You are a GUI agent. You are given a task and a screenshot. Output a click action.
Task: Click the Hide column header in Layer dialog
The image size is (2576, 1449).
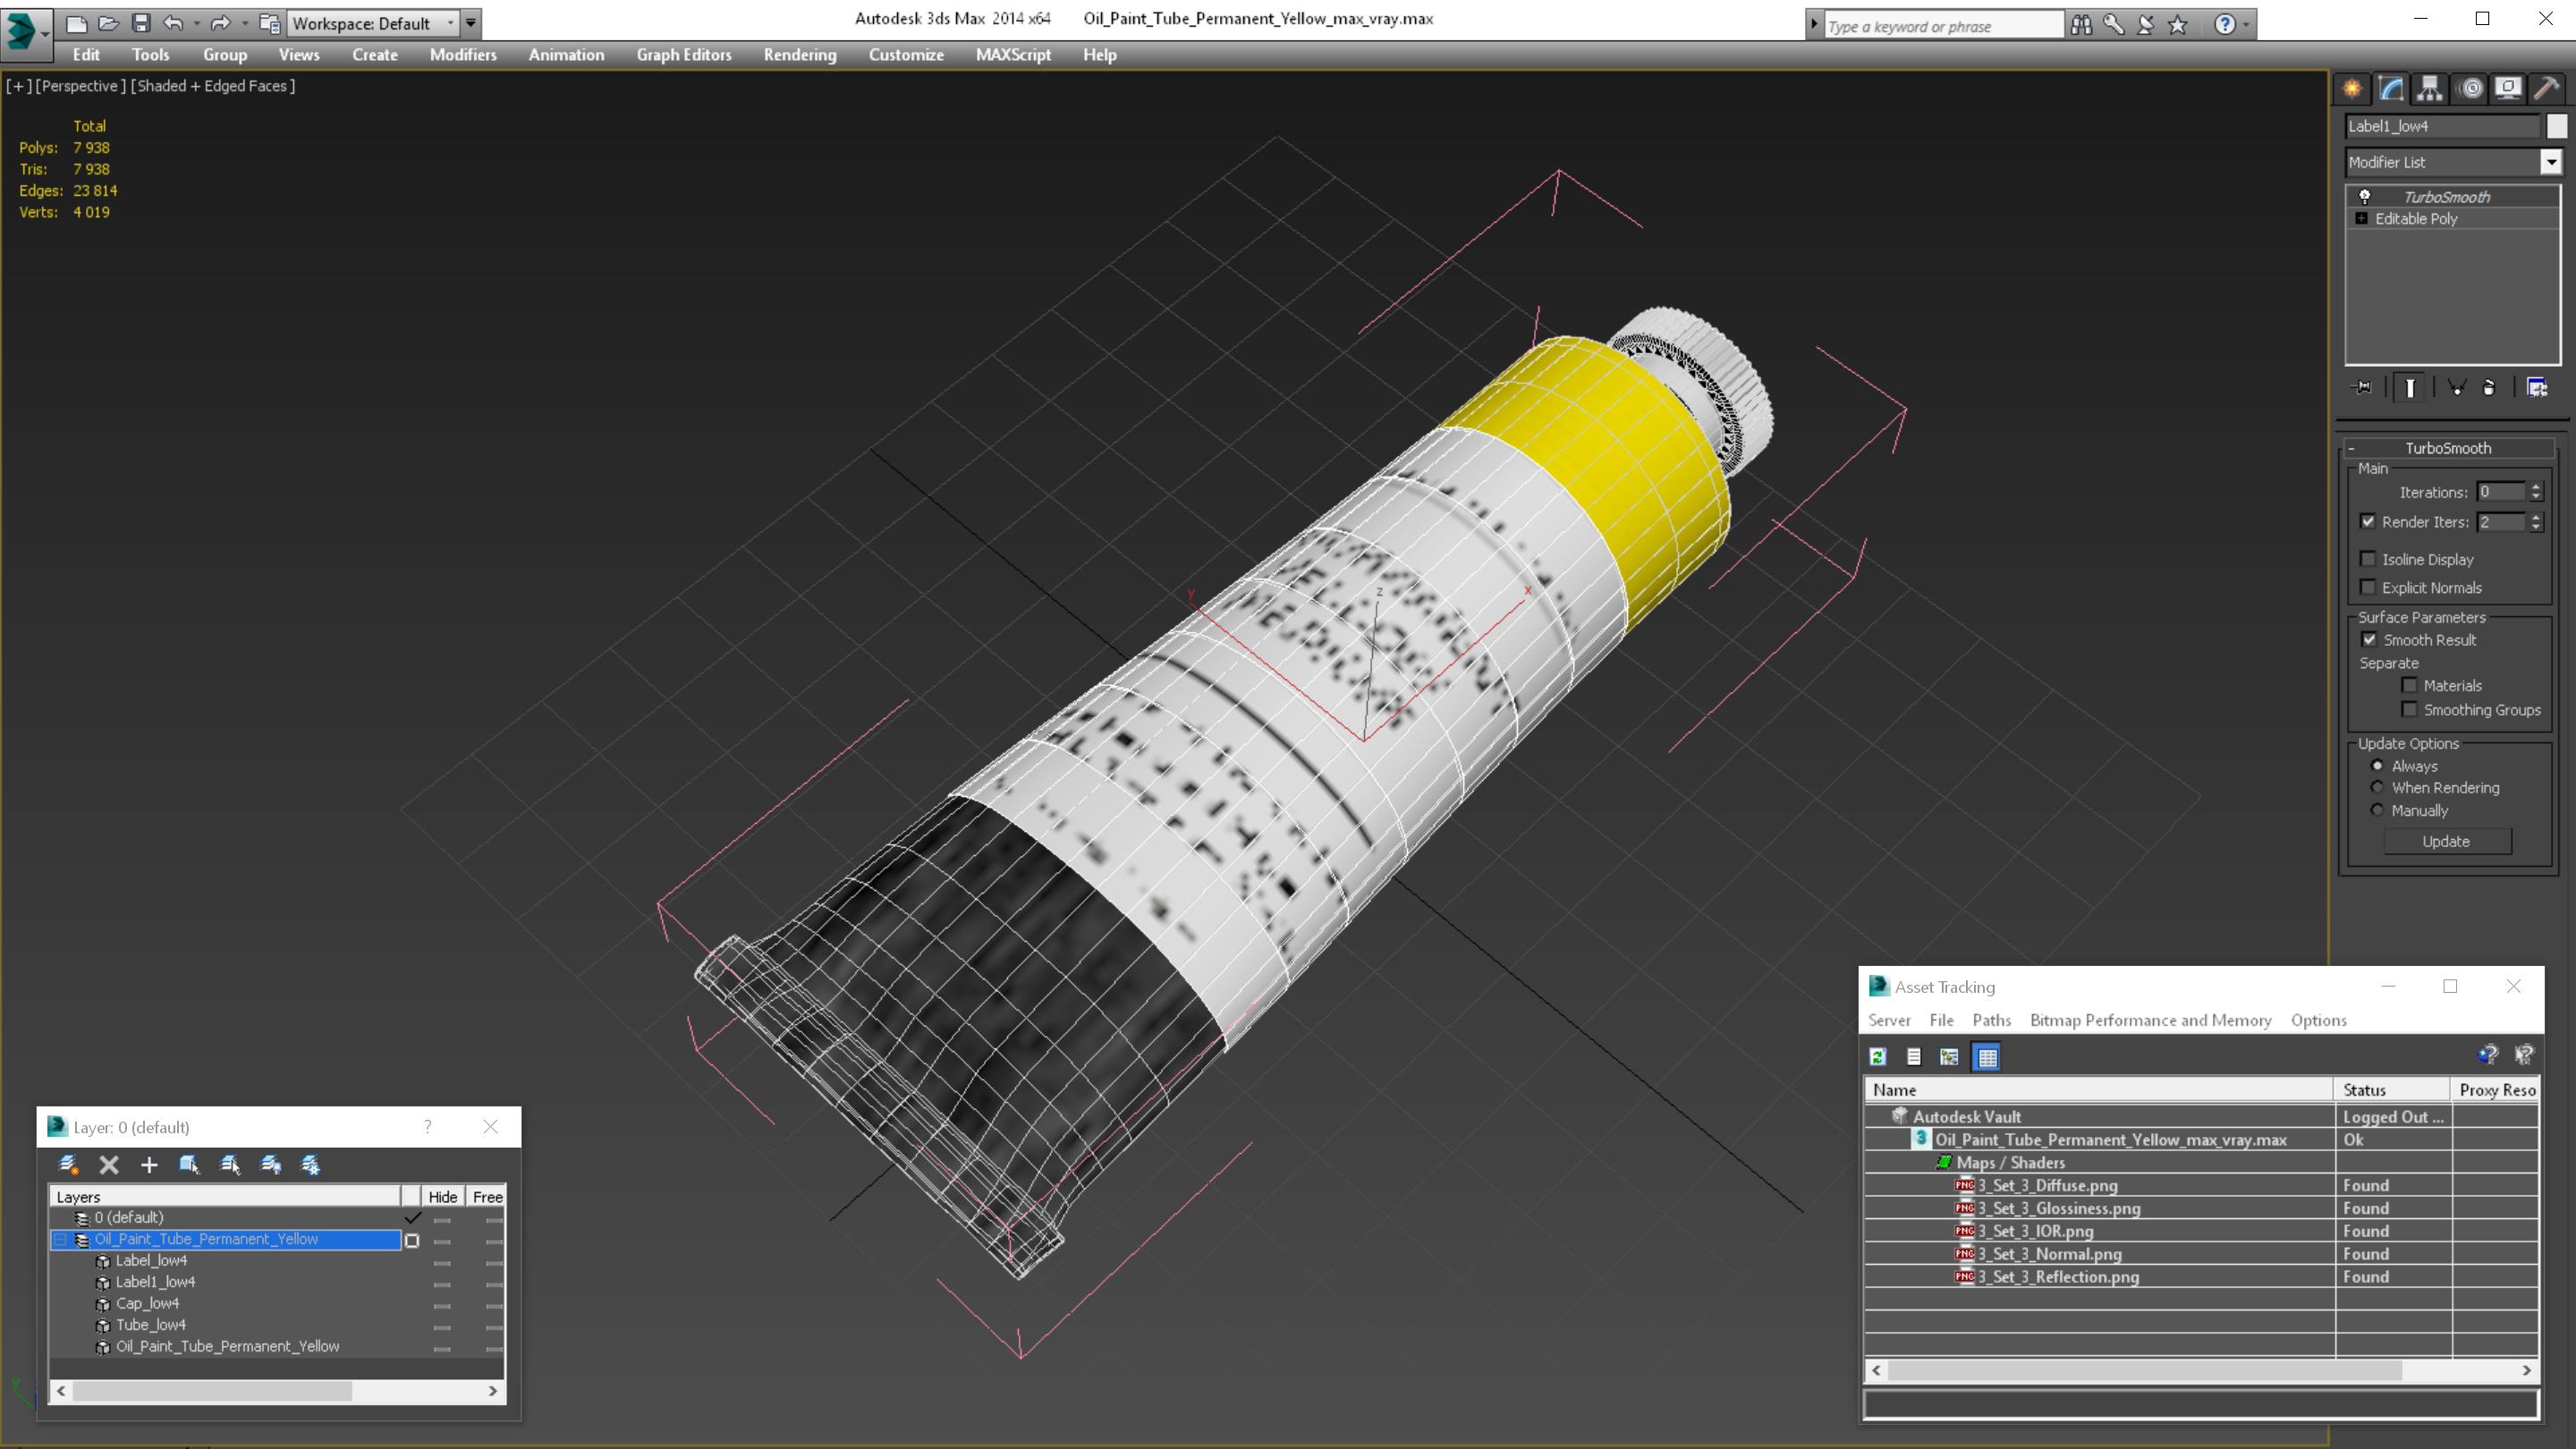tap(443, 1197)
